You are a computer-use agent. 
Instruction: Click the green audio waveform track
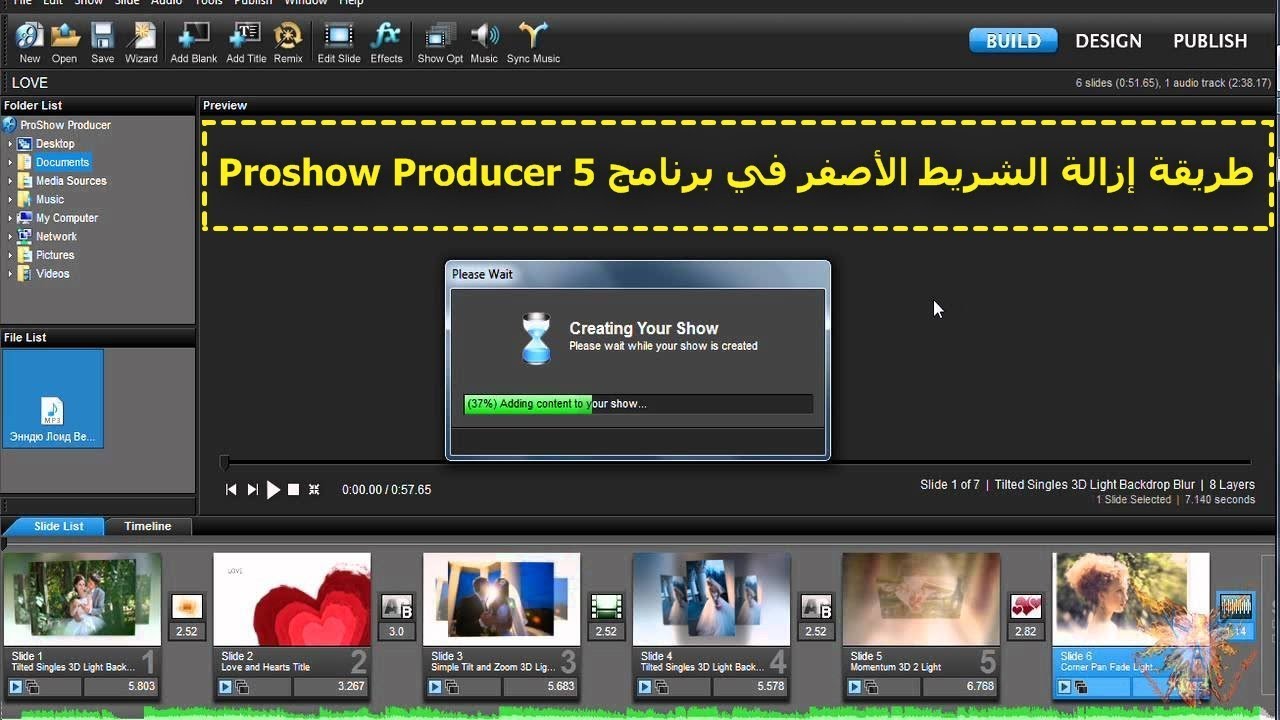(640, 712)
